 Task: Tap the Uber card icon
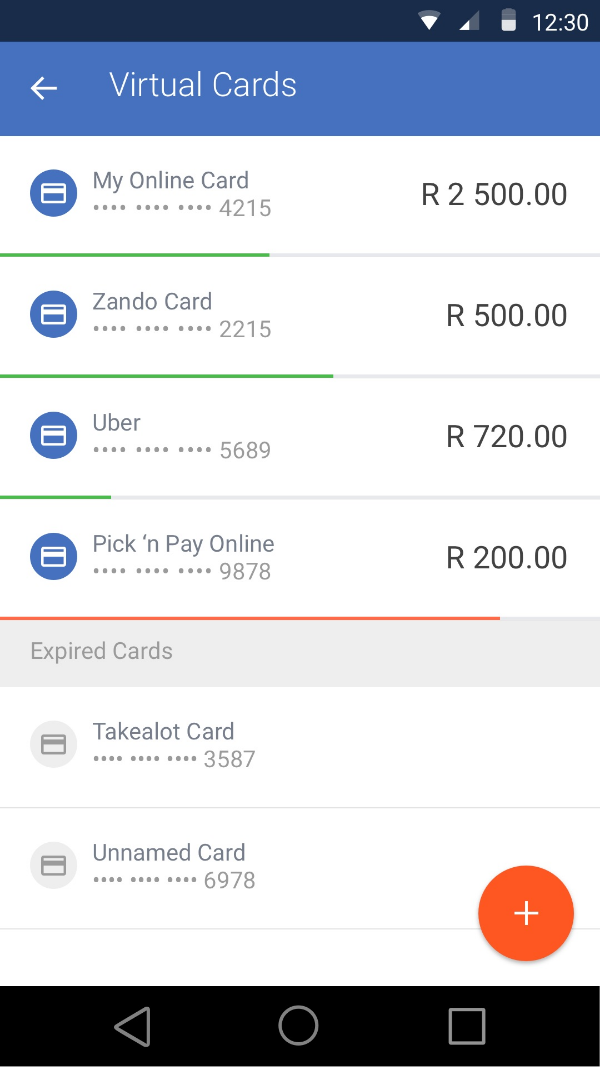pyautogui.click(x=54, y=435)
